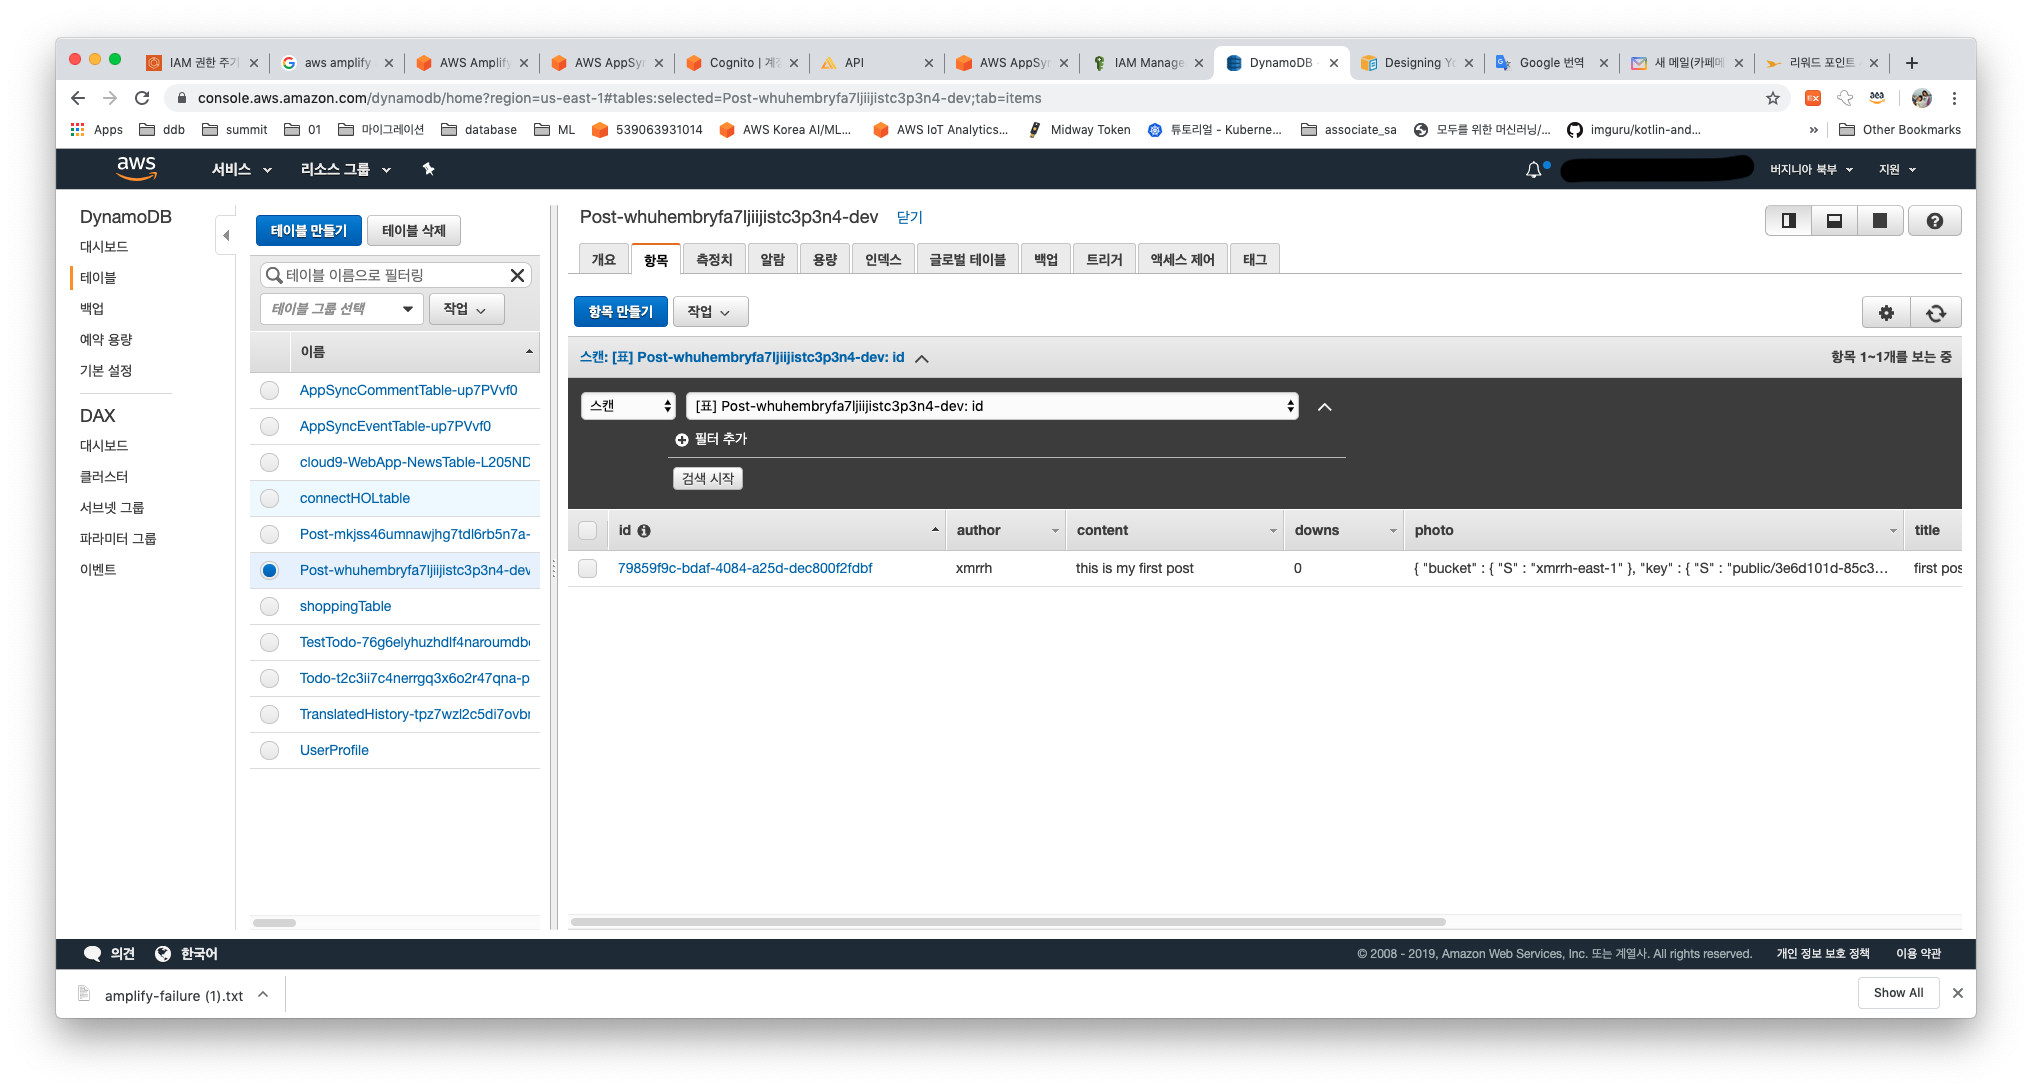Select the AppSyncCommentTable-up7PVvf0 radio button
Viewport: 2032px width, 1092px height.
(268, 389)
